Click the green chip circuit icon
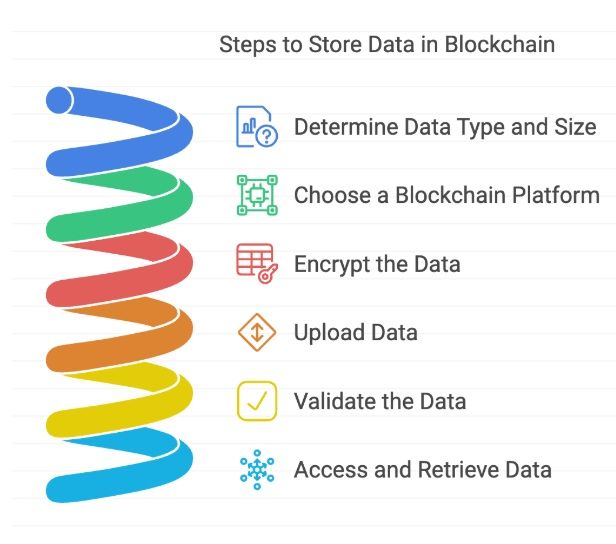 coord(257,195)
